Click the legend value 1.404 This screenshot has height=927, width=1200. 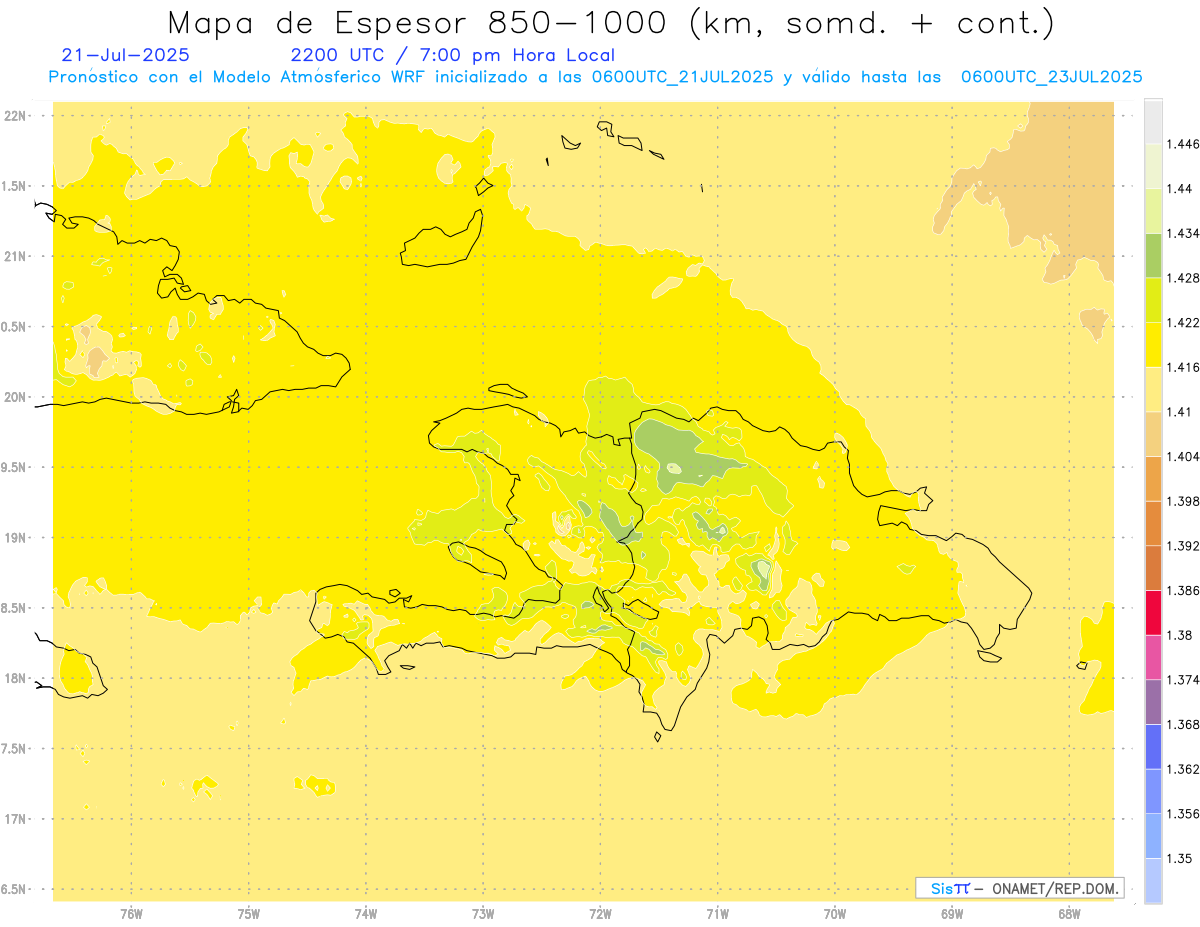coord(1184,457)
